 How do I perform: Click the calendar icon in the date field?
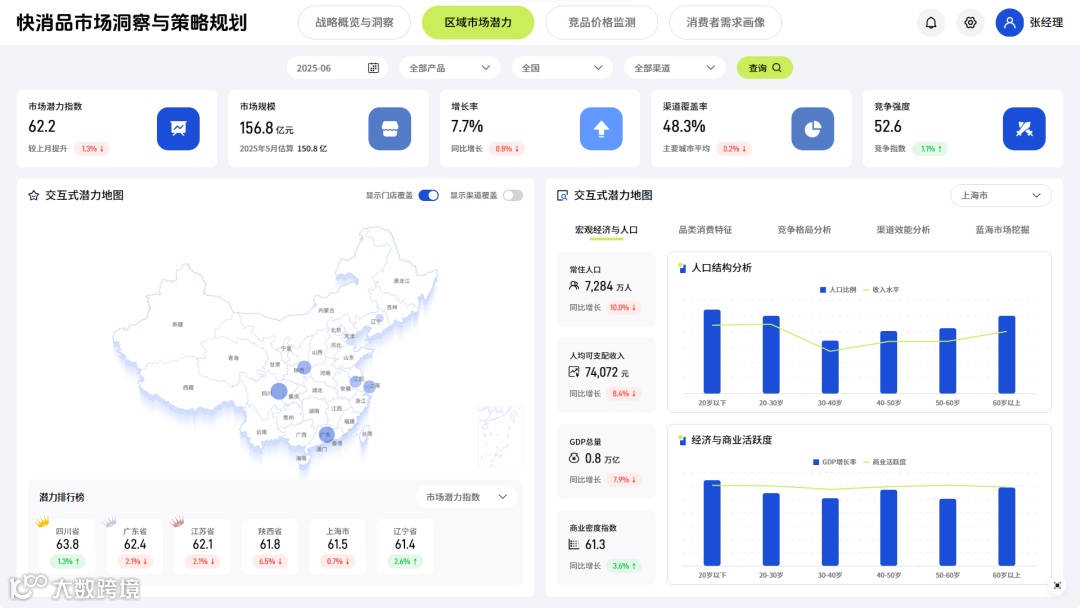tap(373, 67)
